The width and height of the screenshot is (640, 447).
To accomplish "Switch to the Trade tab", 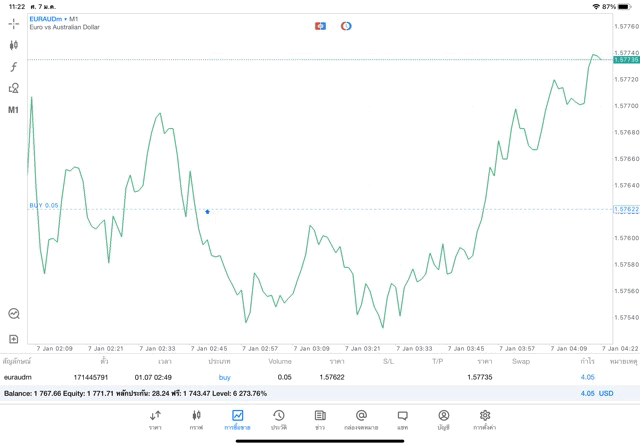I will (x=238, y=420).
